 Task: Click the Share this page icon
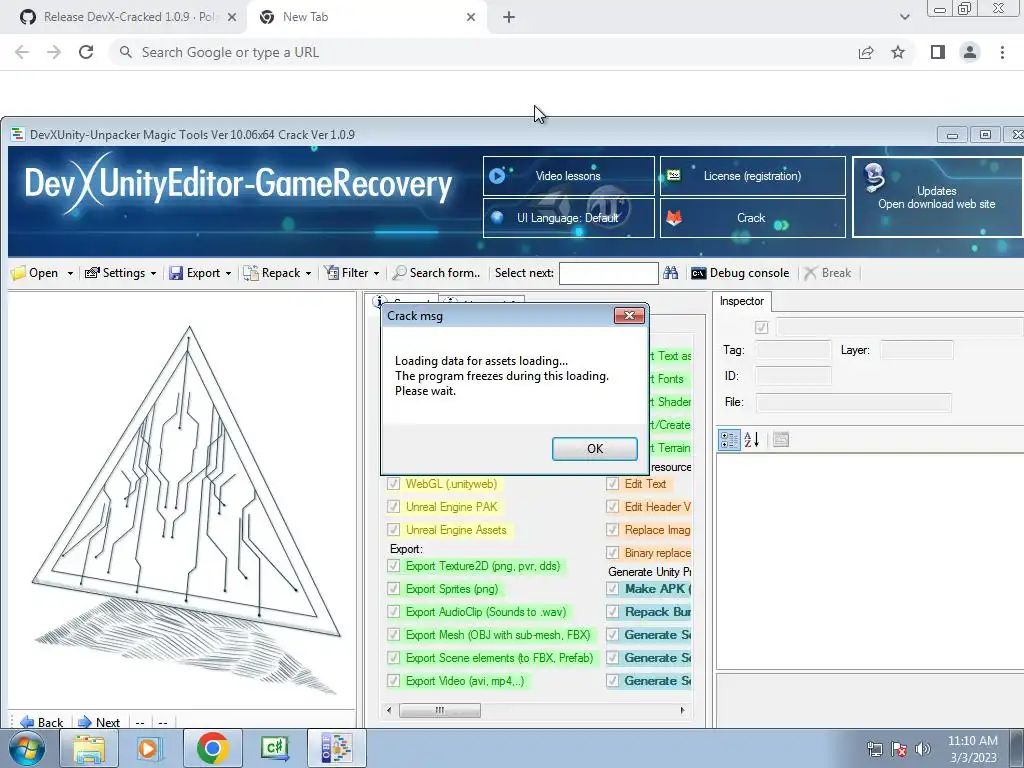[x=866, y=52]
